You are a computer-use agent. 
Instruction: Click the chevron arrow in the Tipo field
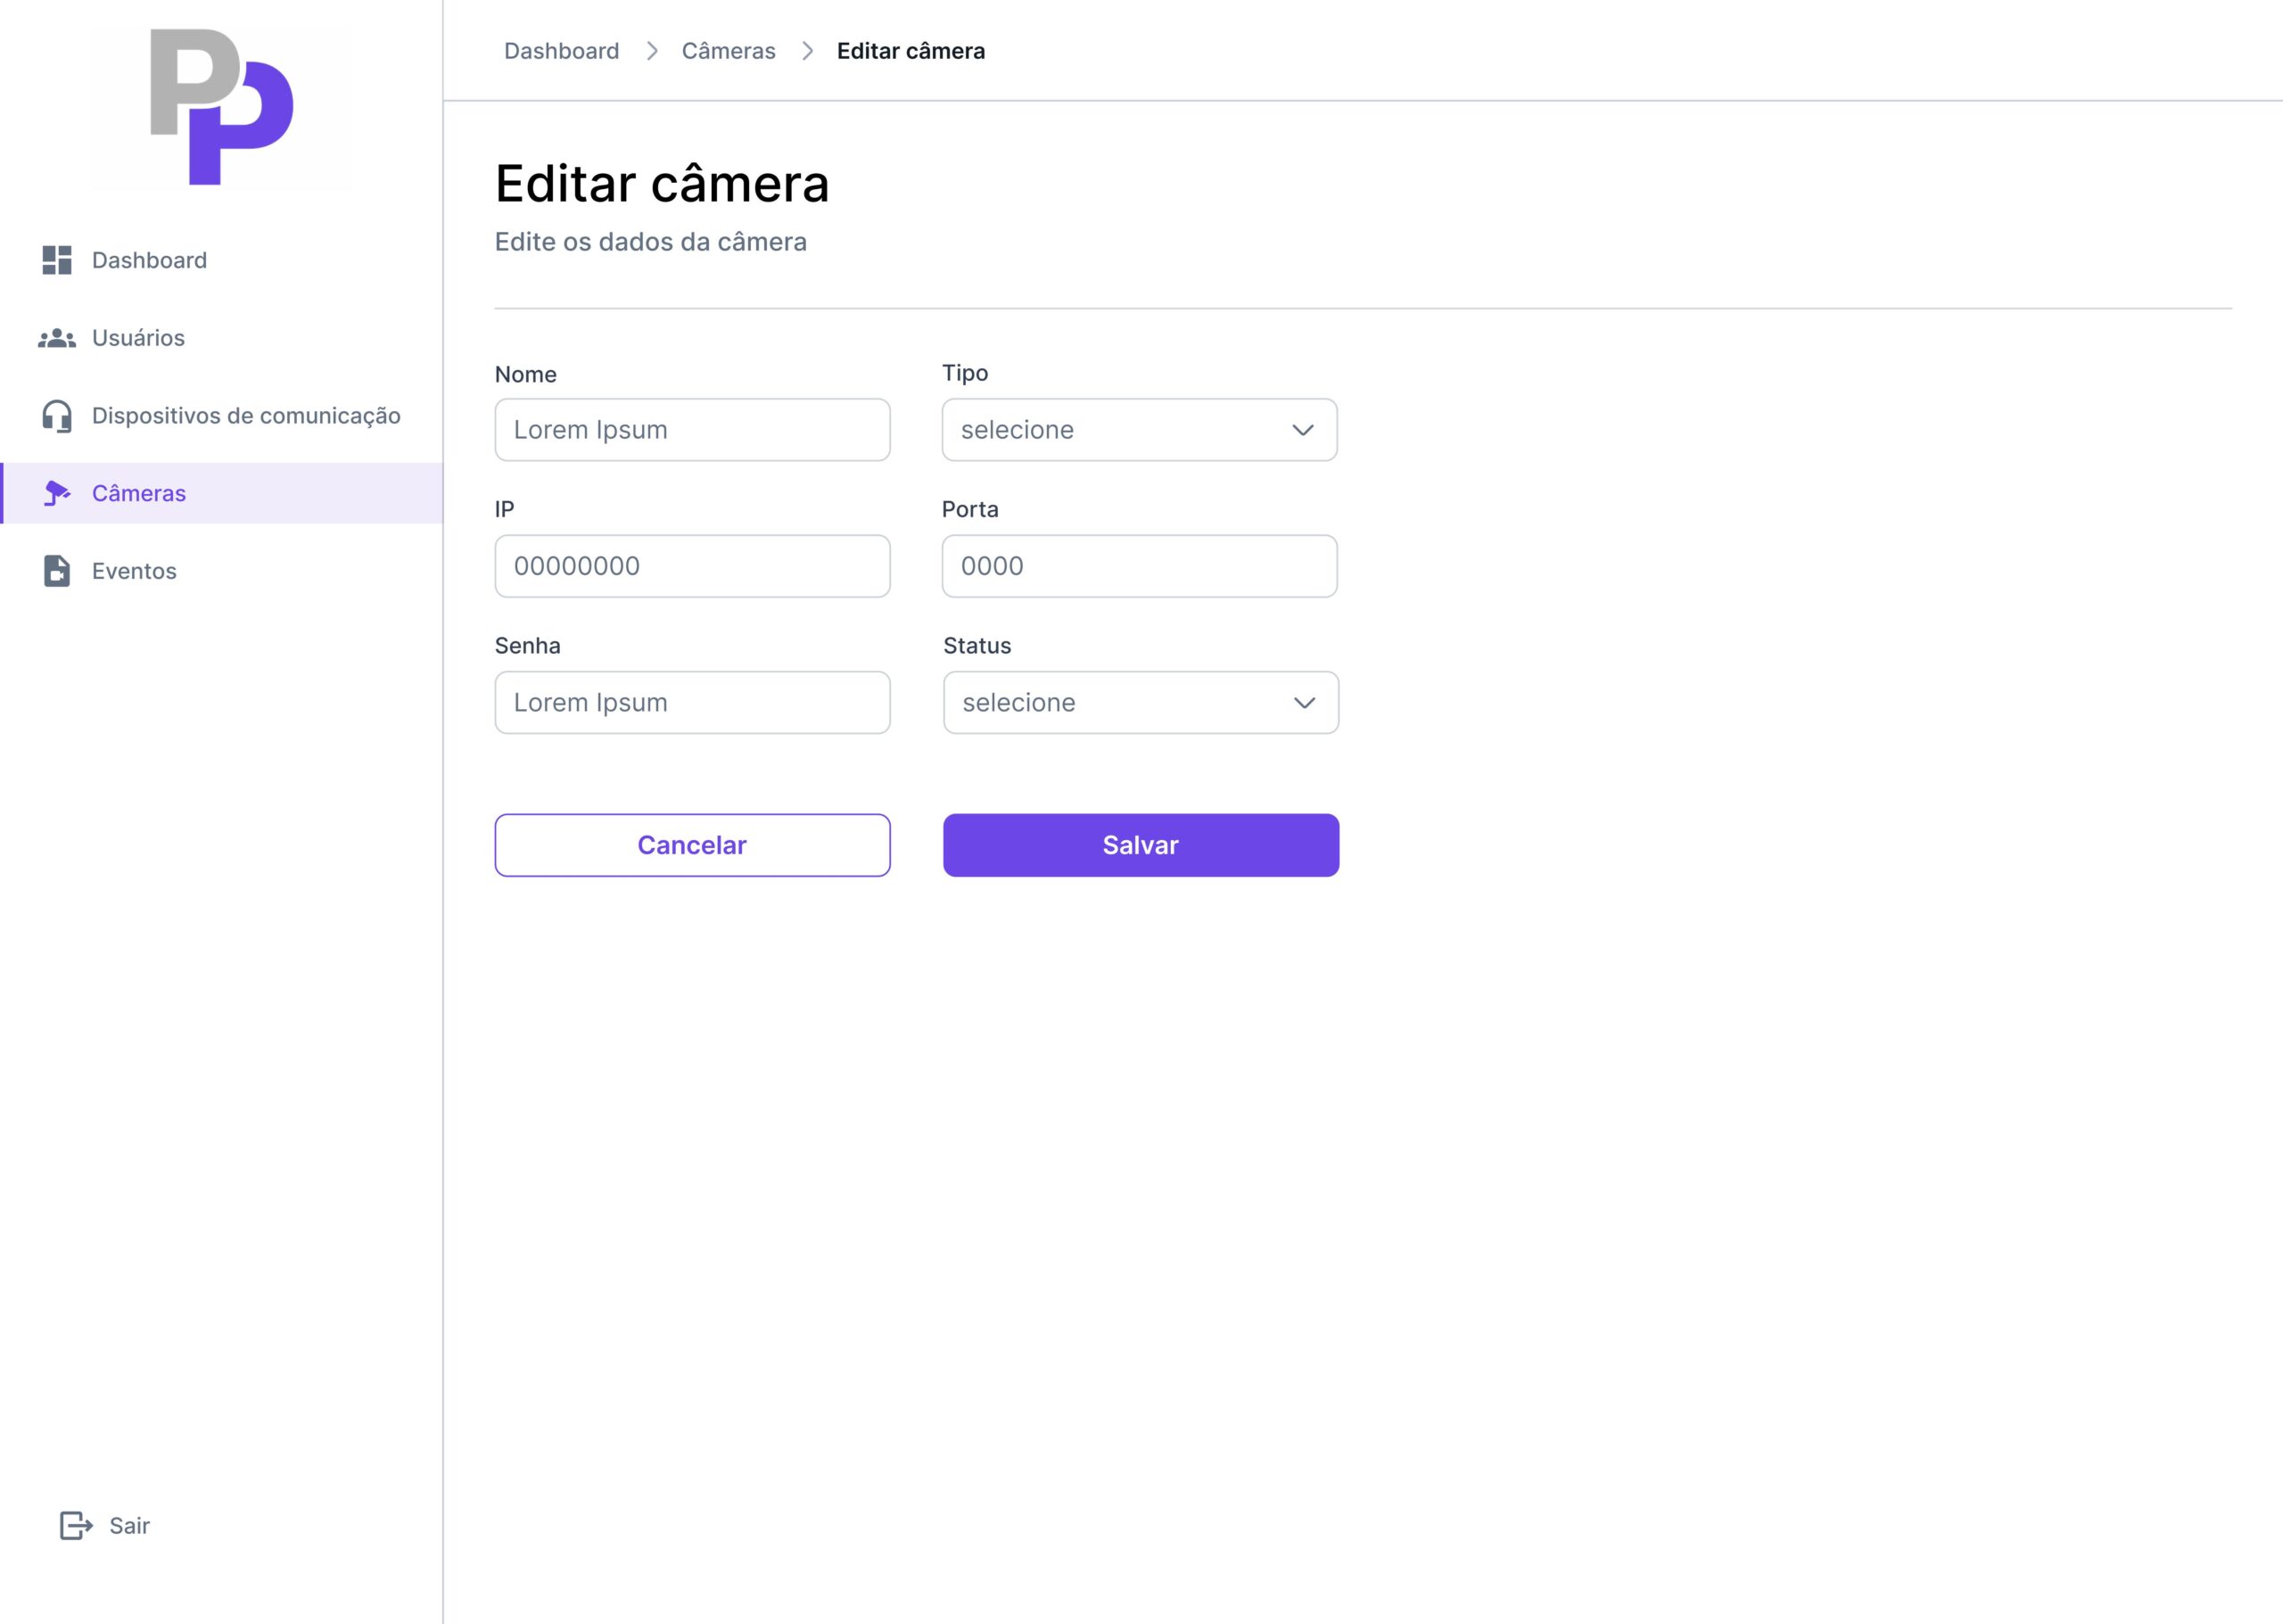pyautogui.click(x=1302, y=430)
